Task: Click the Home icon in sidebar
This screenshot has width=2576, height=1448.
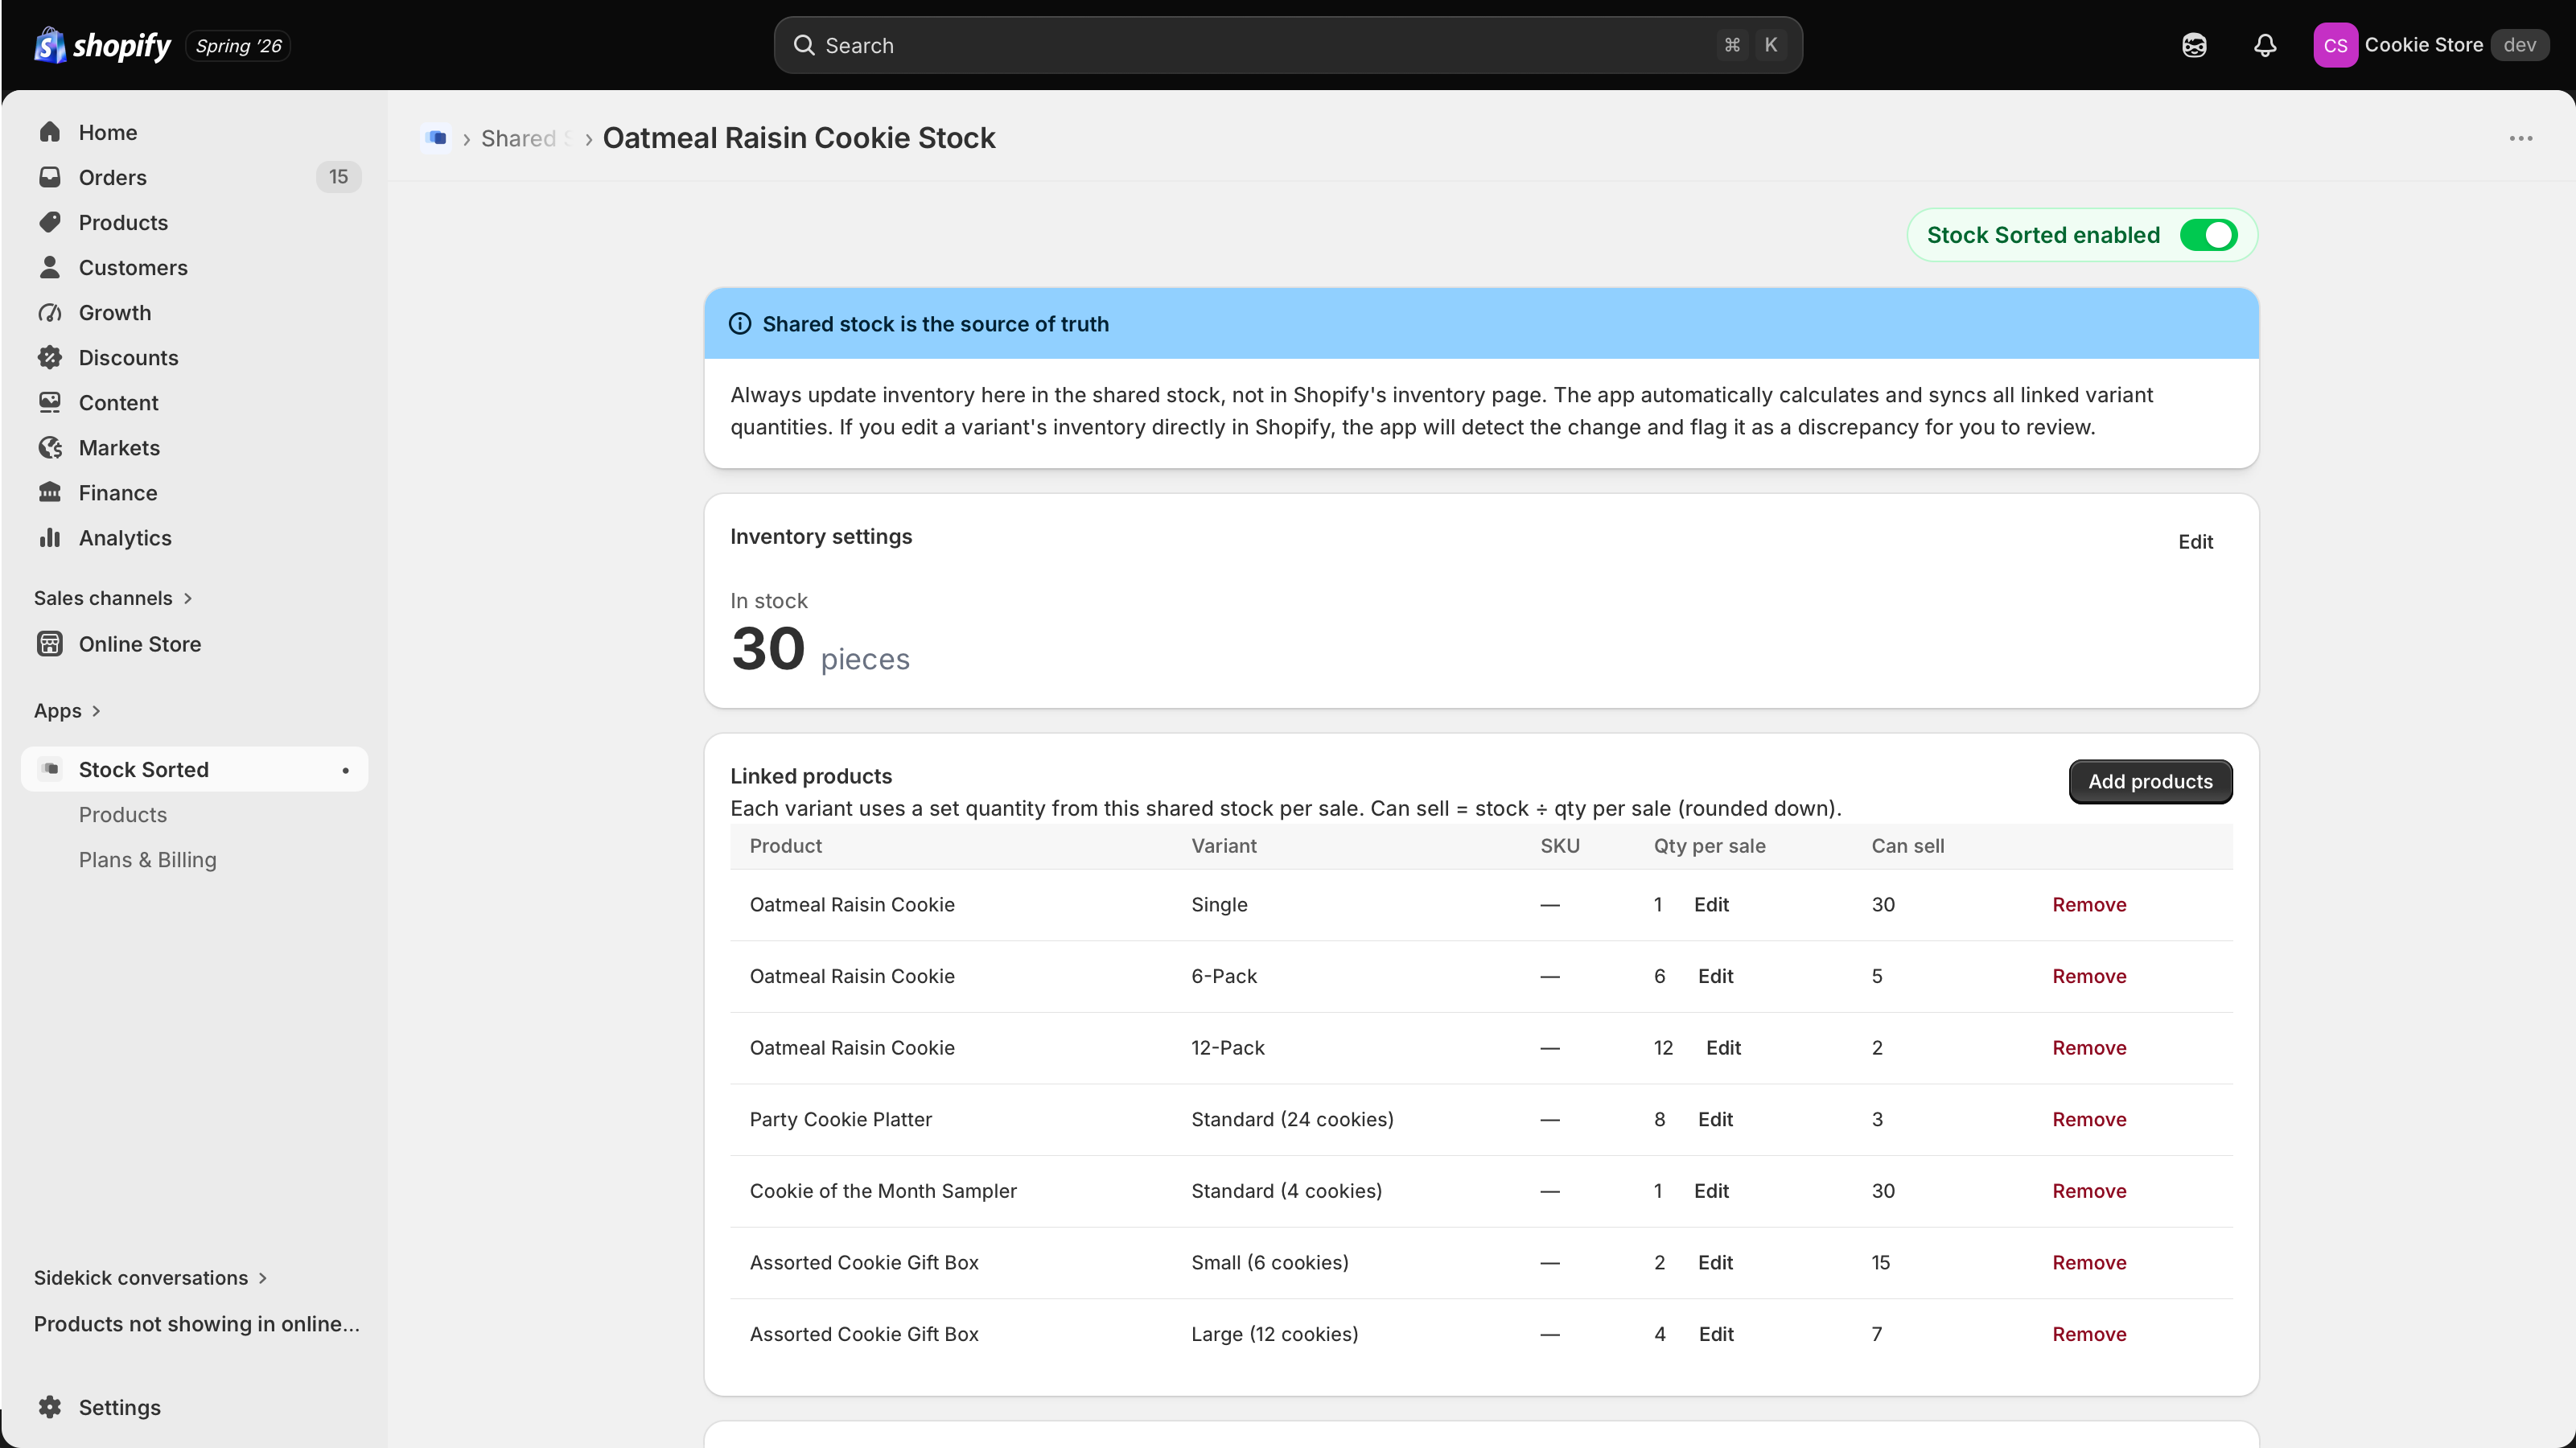Action: pos(50,132)
